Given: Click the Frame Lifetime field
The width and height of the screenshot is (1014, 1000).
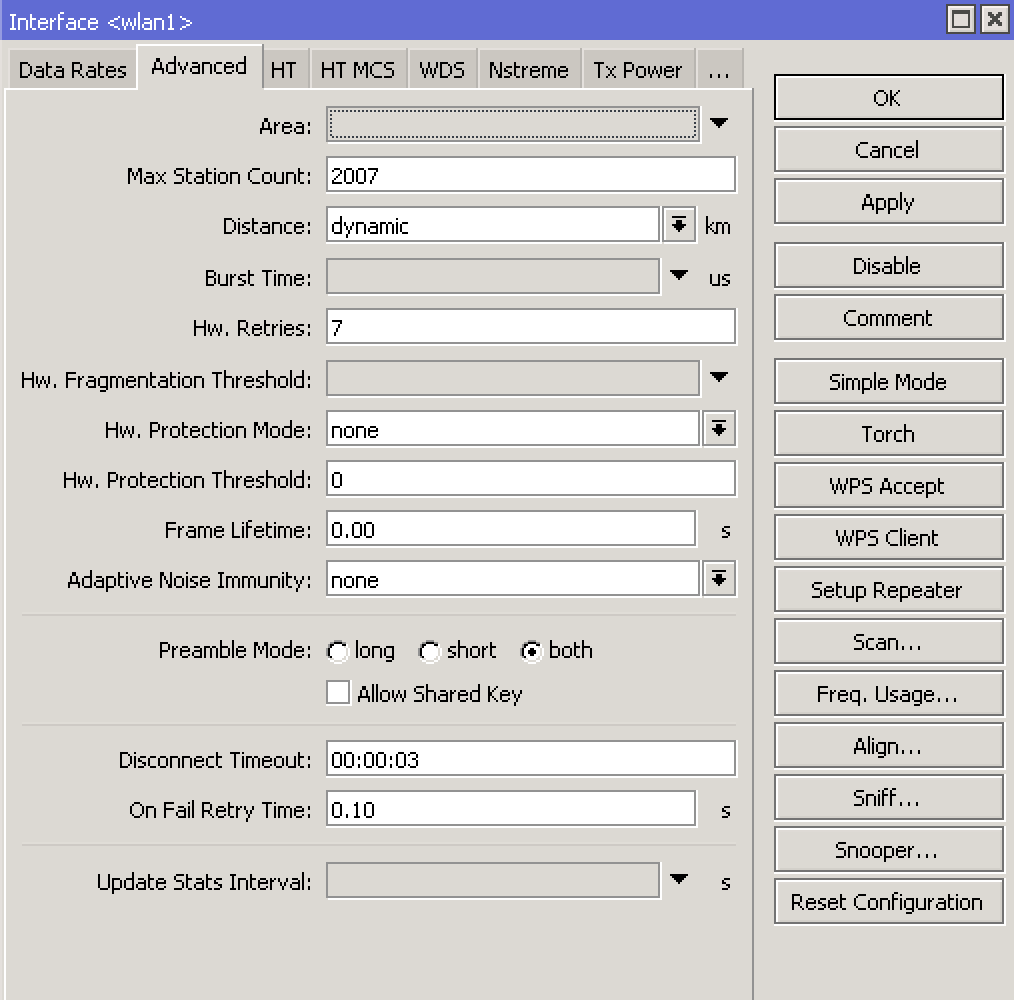Looking at the screenshot, I should point(511,529).
